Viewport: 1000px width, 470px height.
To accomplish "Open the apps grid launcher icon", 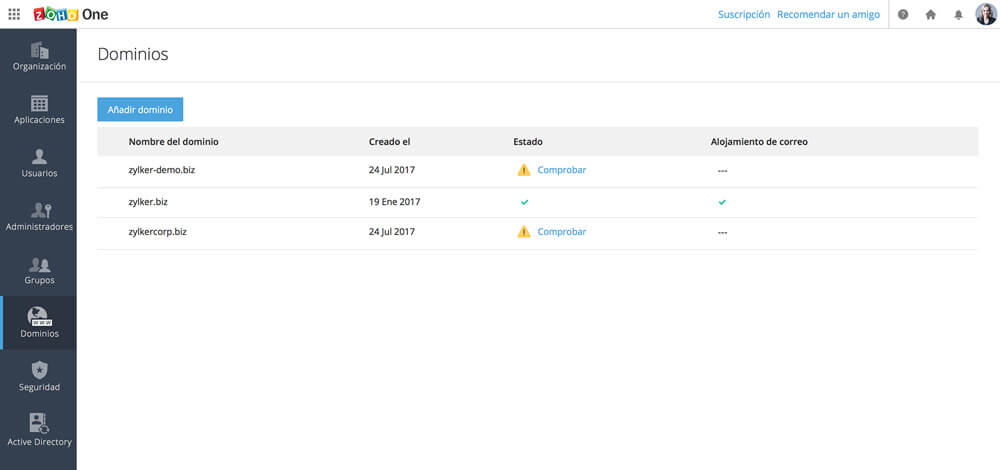I will [14, 15].
